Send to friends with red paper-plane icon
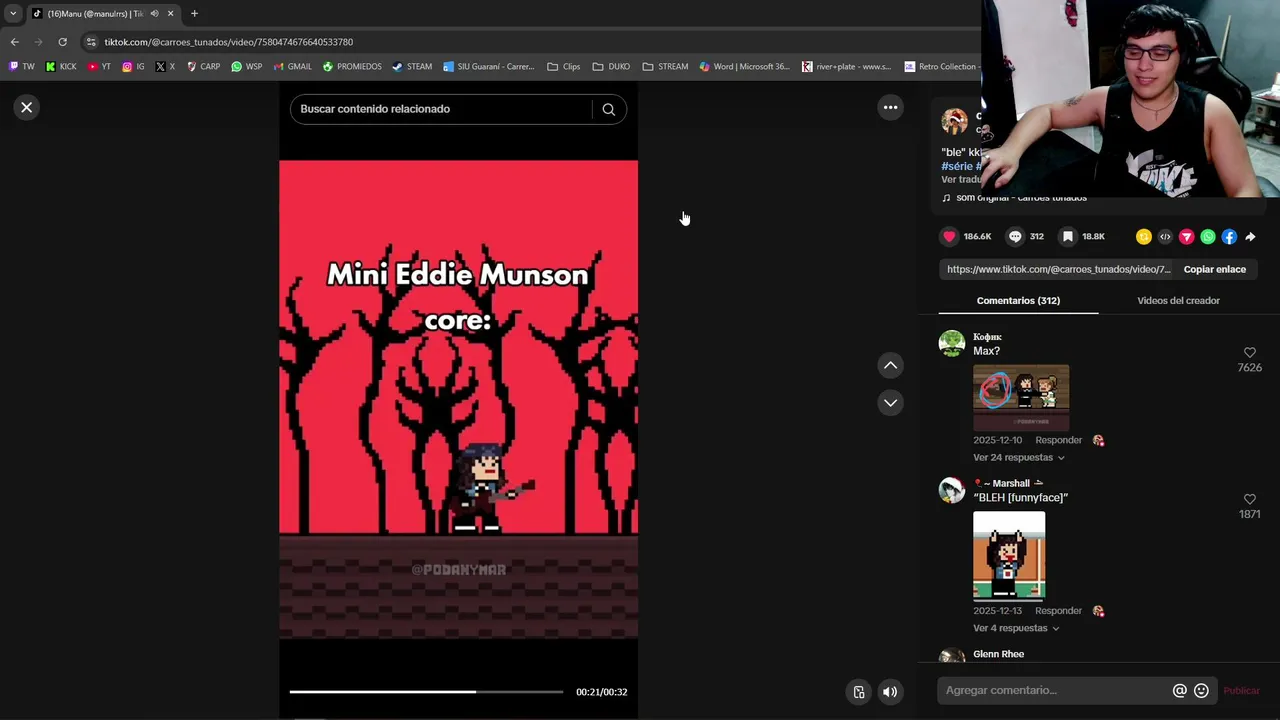This screenshot has height=720, width=1280. pyautogui.click(x=1186, y=237)
